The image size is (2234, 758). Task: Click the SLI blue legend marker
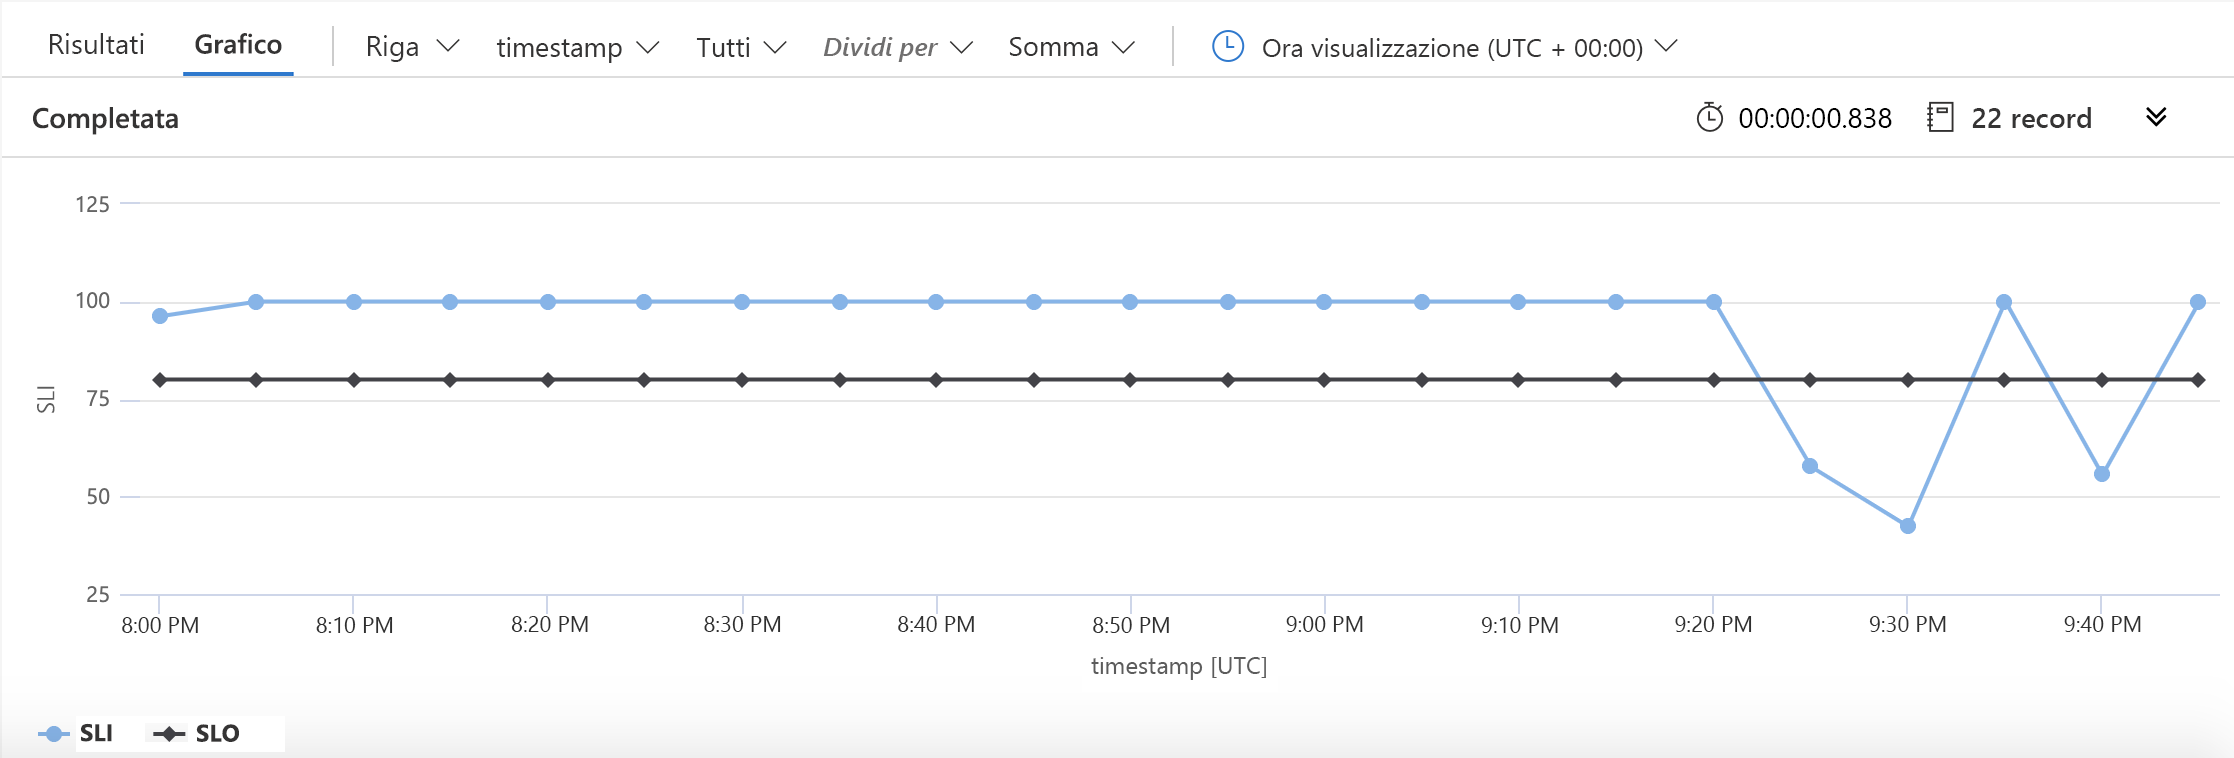click(x=53, y=734)
